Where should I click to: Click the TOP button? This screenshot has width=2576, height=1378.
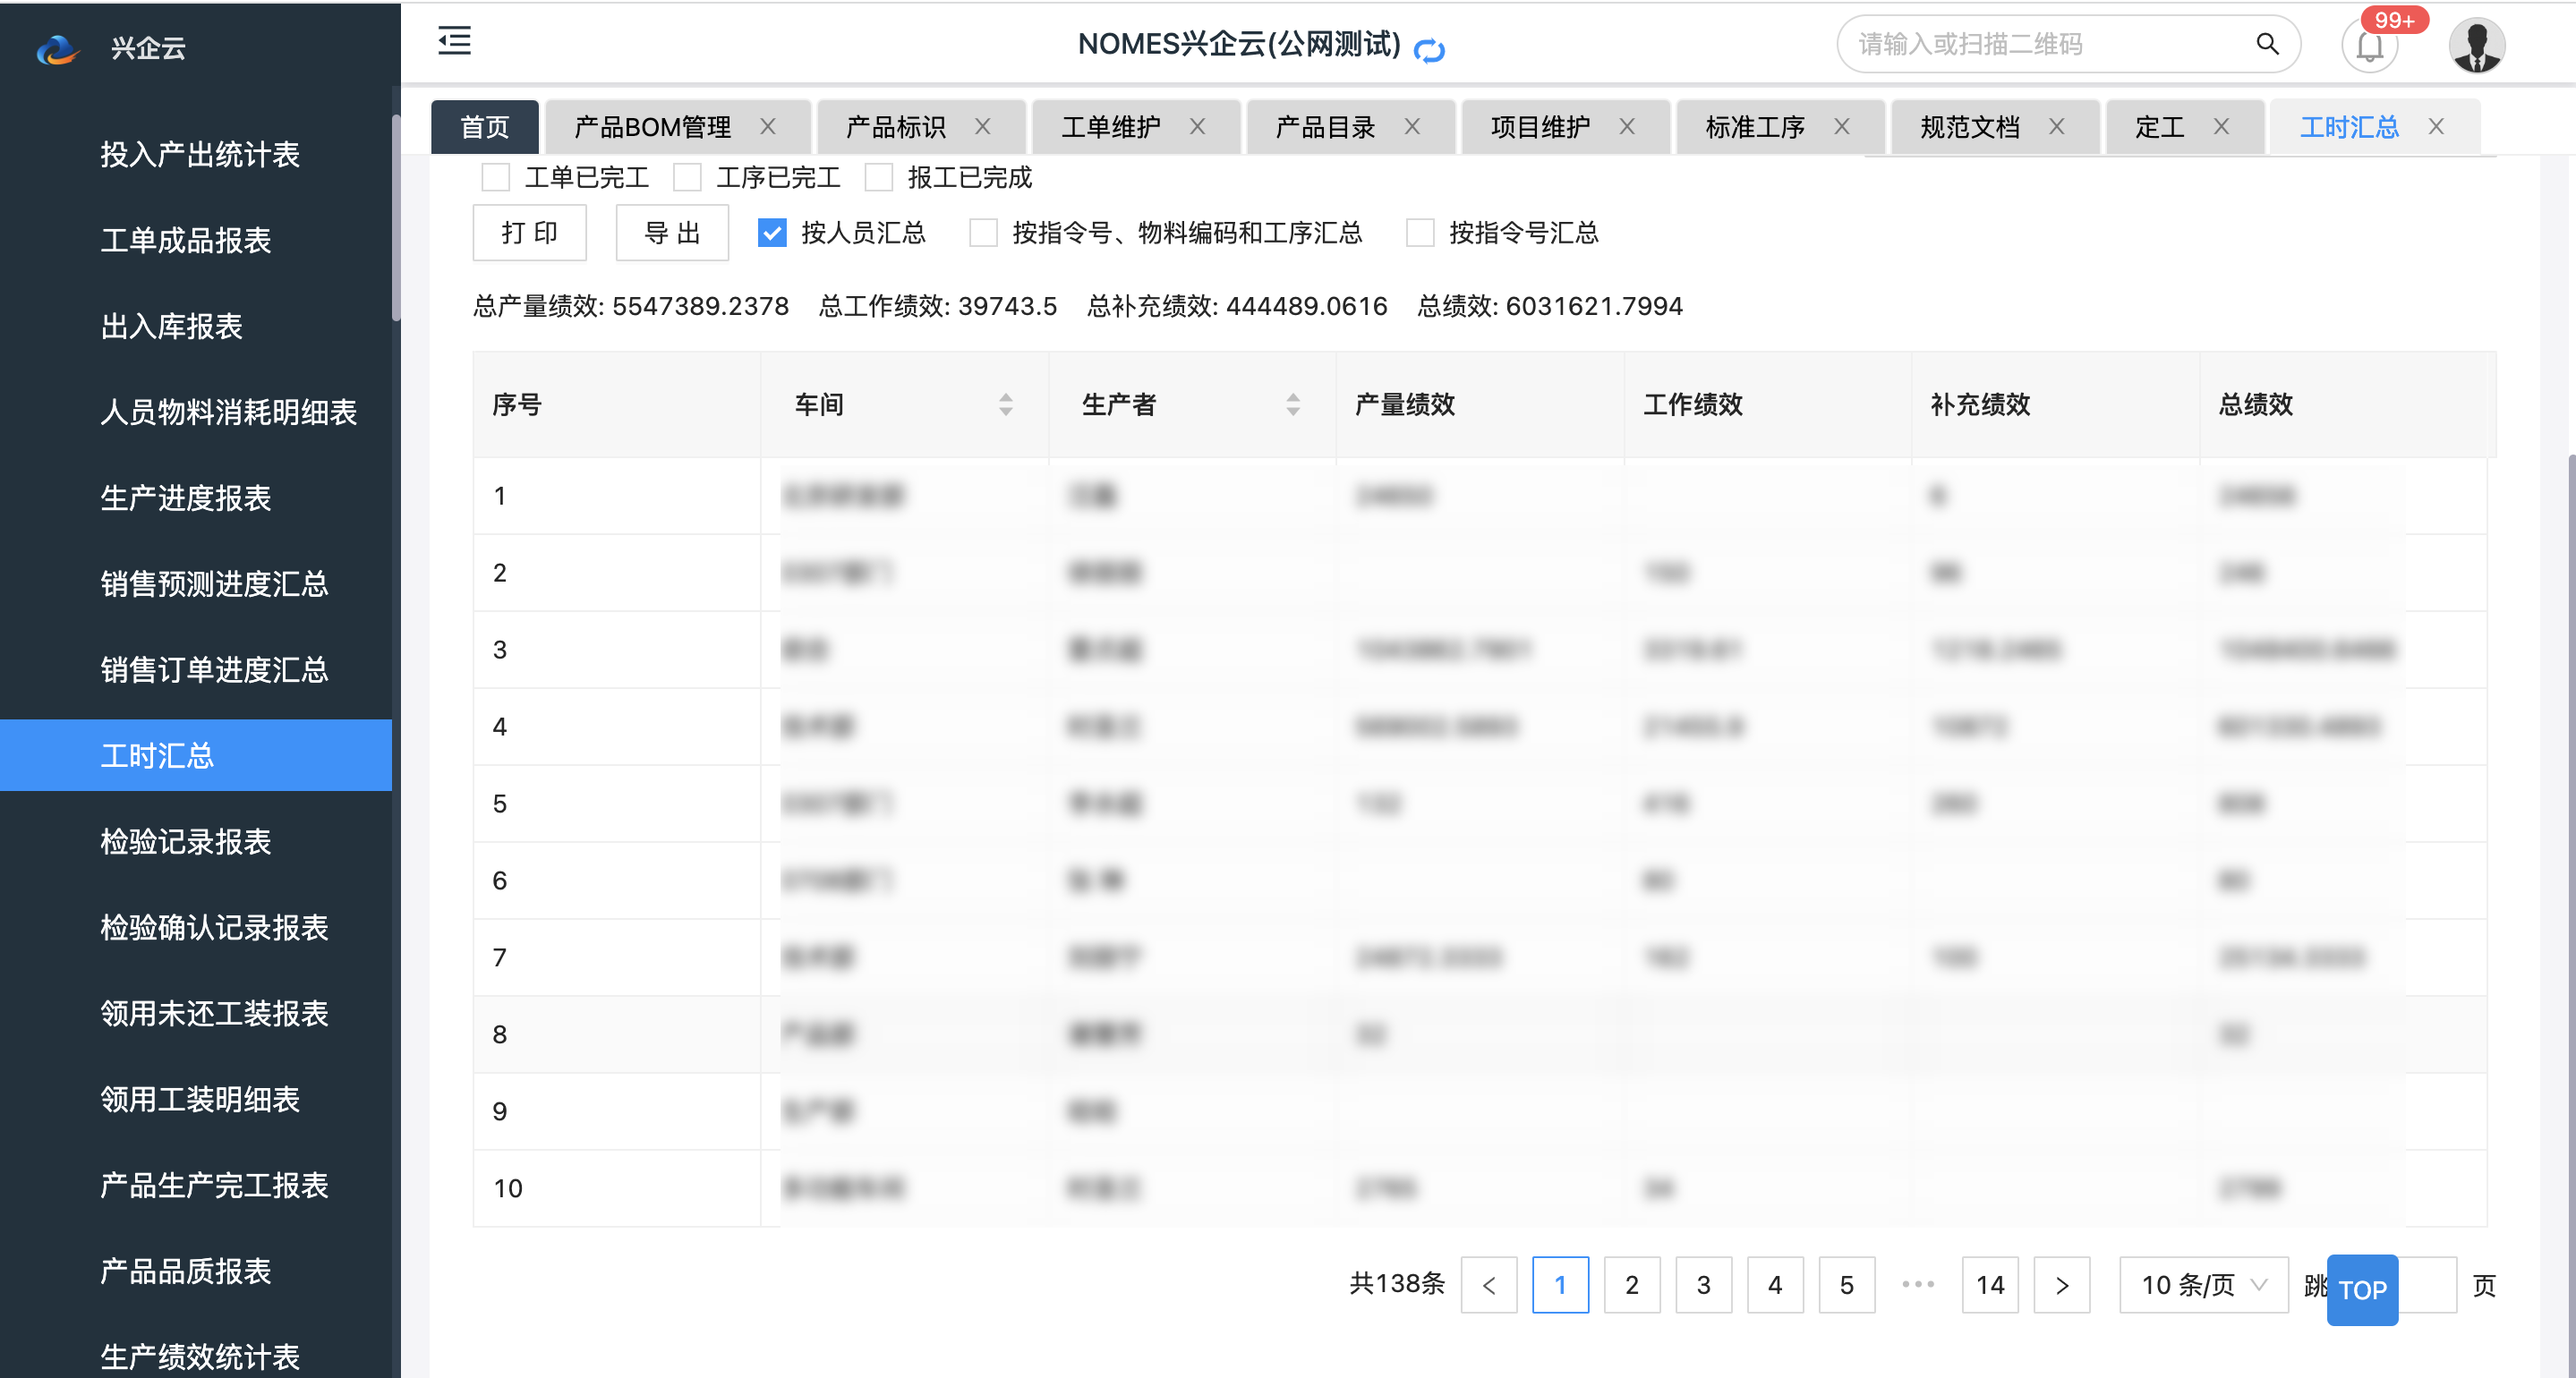tap(2362, 1290)
